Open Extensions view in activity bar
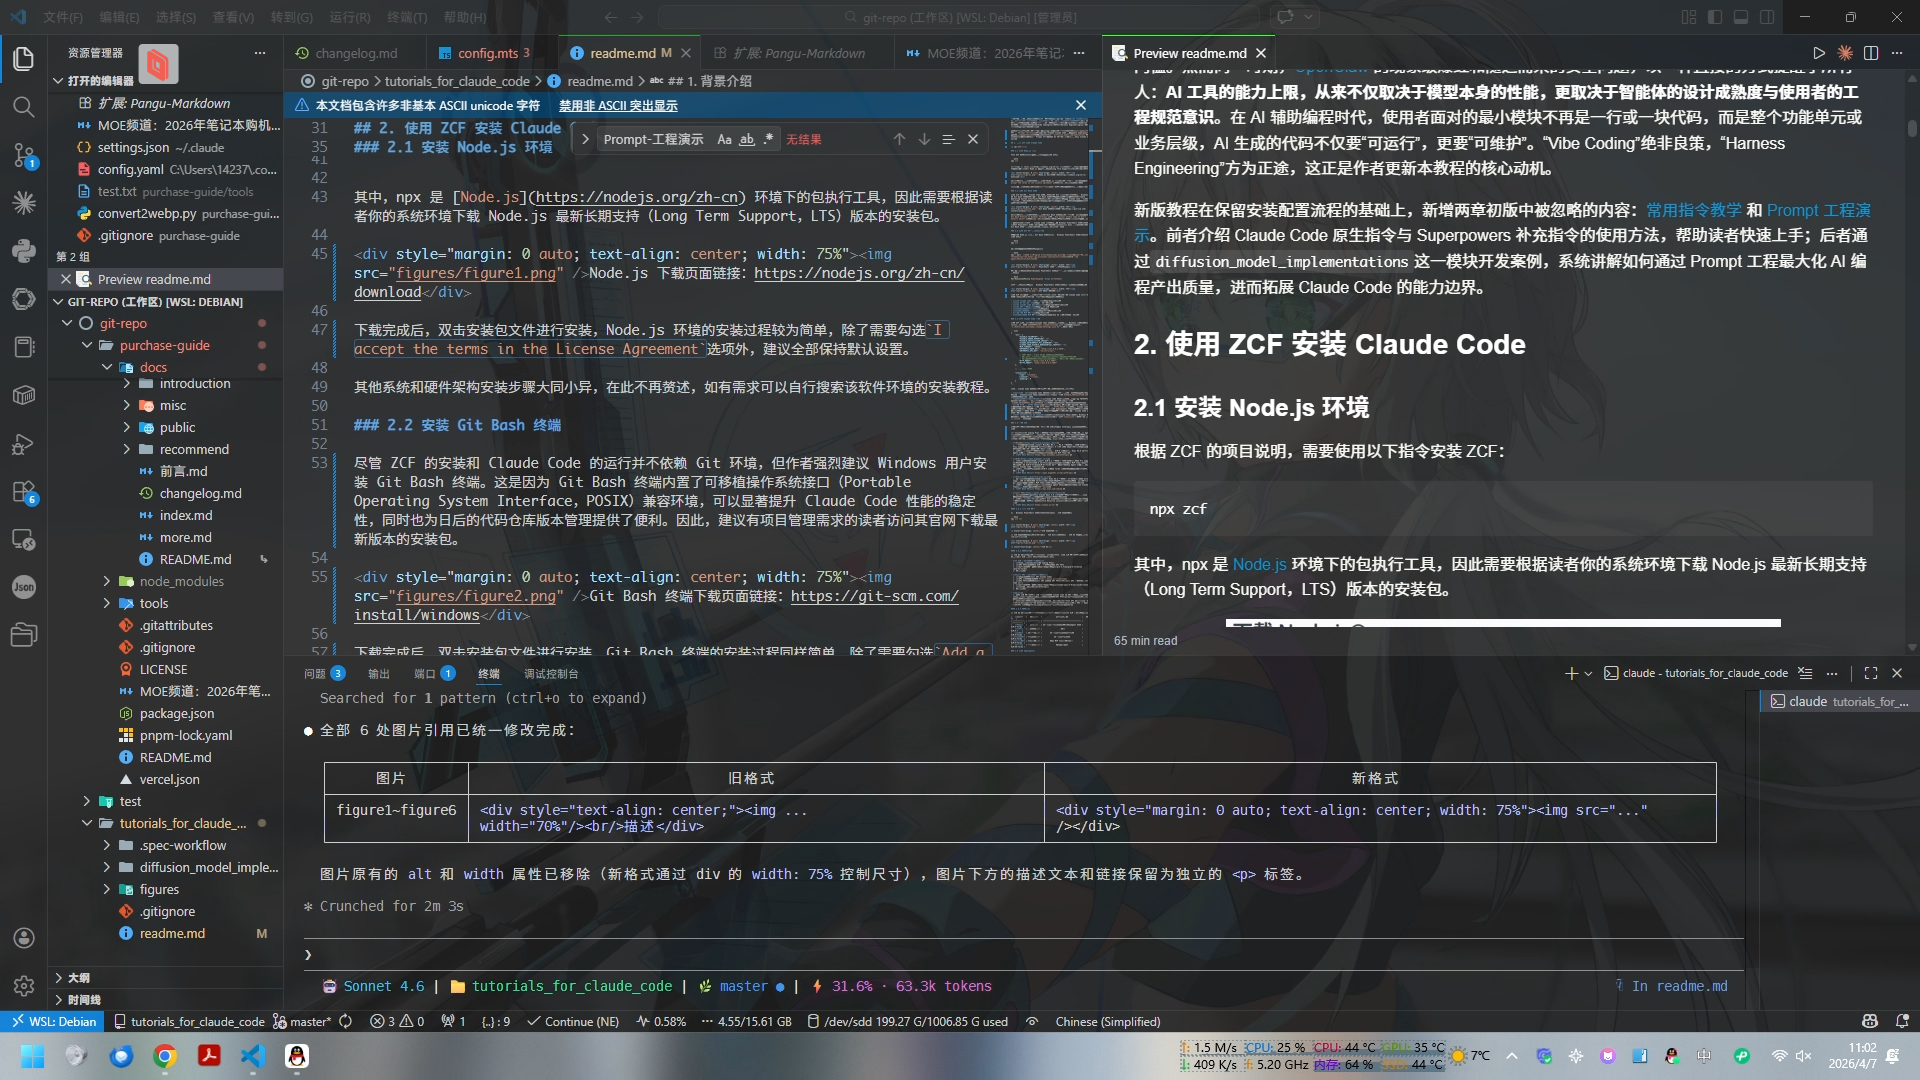The width and height of the screenshot is (1920, 1080). pyautogui.click(x=24, y=492)
